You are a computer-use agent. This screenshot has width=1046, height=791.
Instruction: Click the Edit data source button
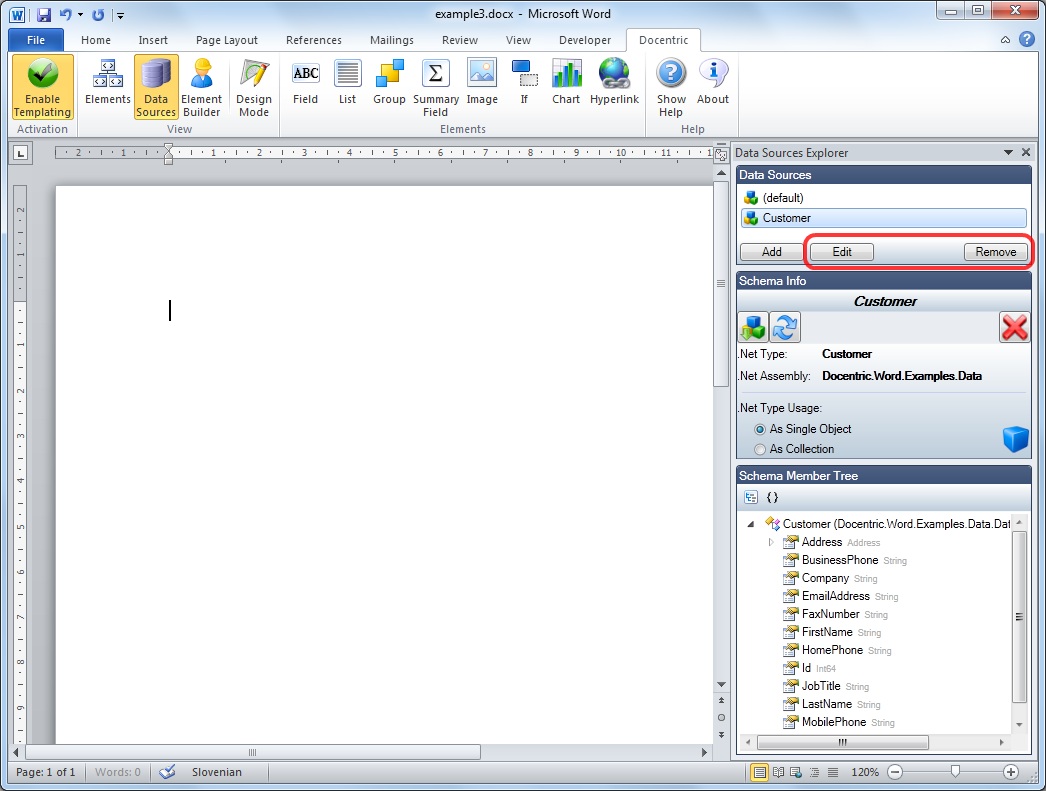point(842,252)
